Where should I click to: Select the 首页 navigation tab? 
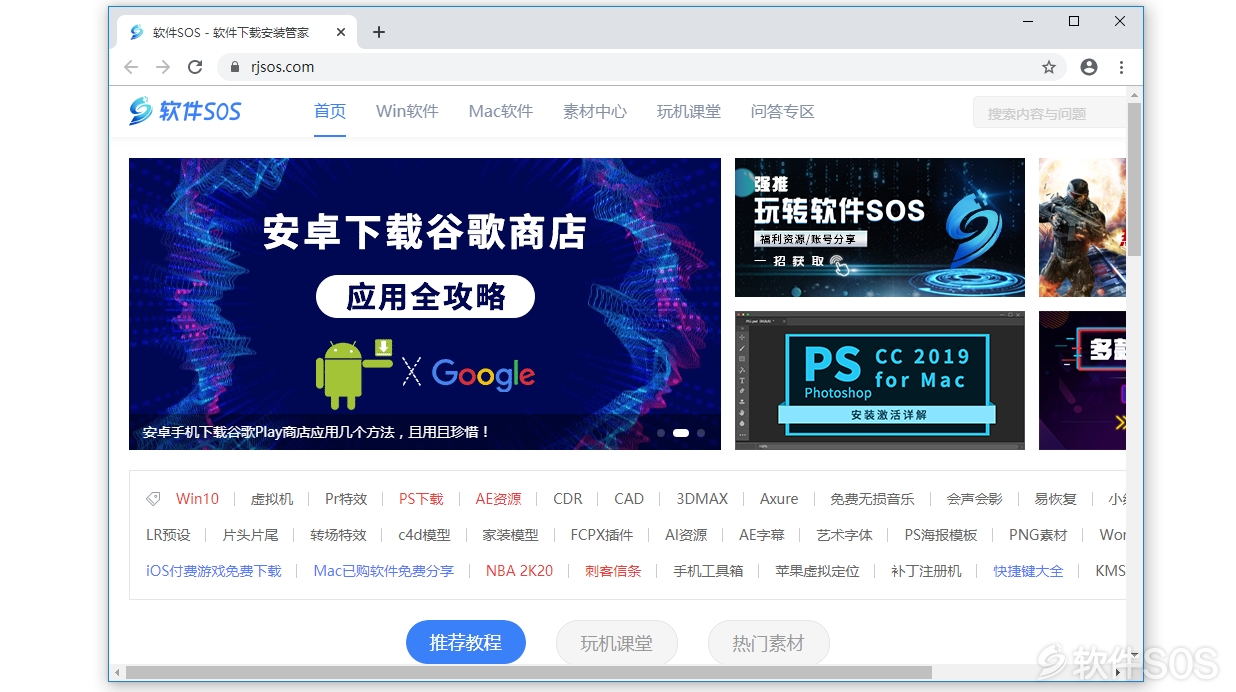click(330, 111)
